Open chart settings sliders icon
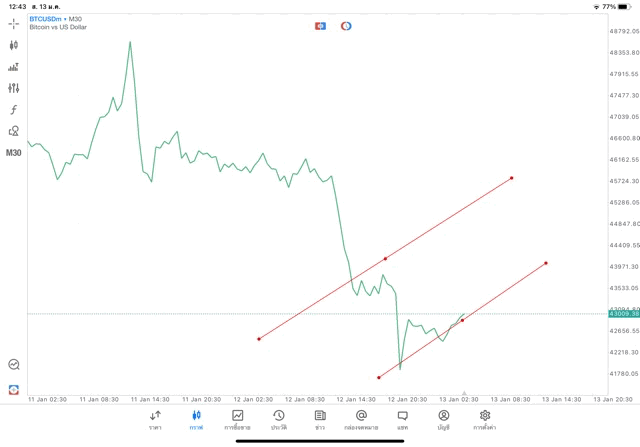This screenshot has height=447, width=640. 14,88
